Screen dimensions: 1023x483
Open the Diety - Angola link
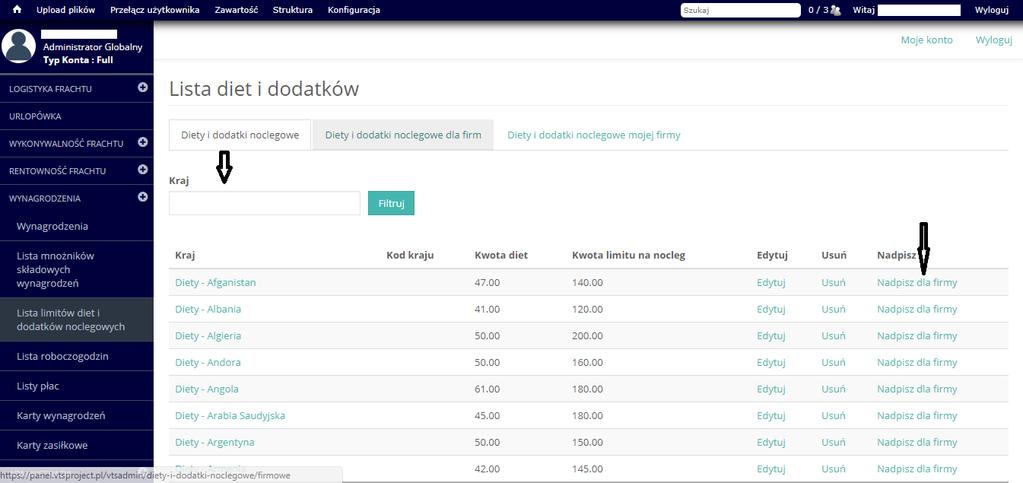click(x=207, y=389)
